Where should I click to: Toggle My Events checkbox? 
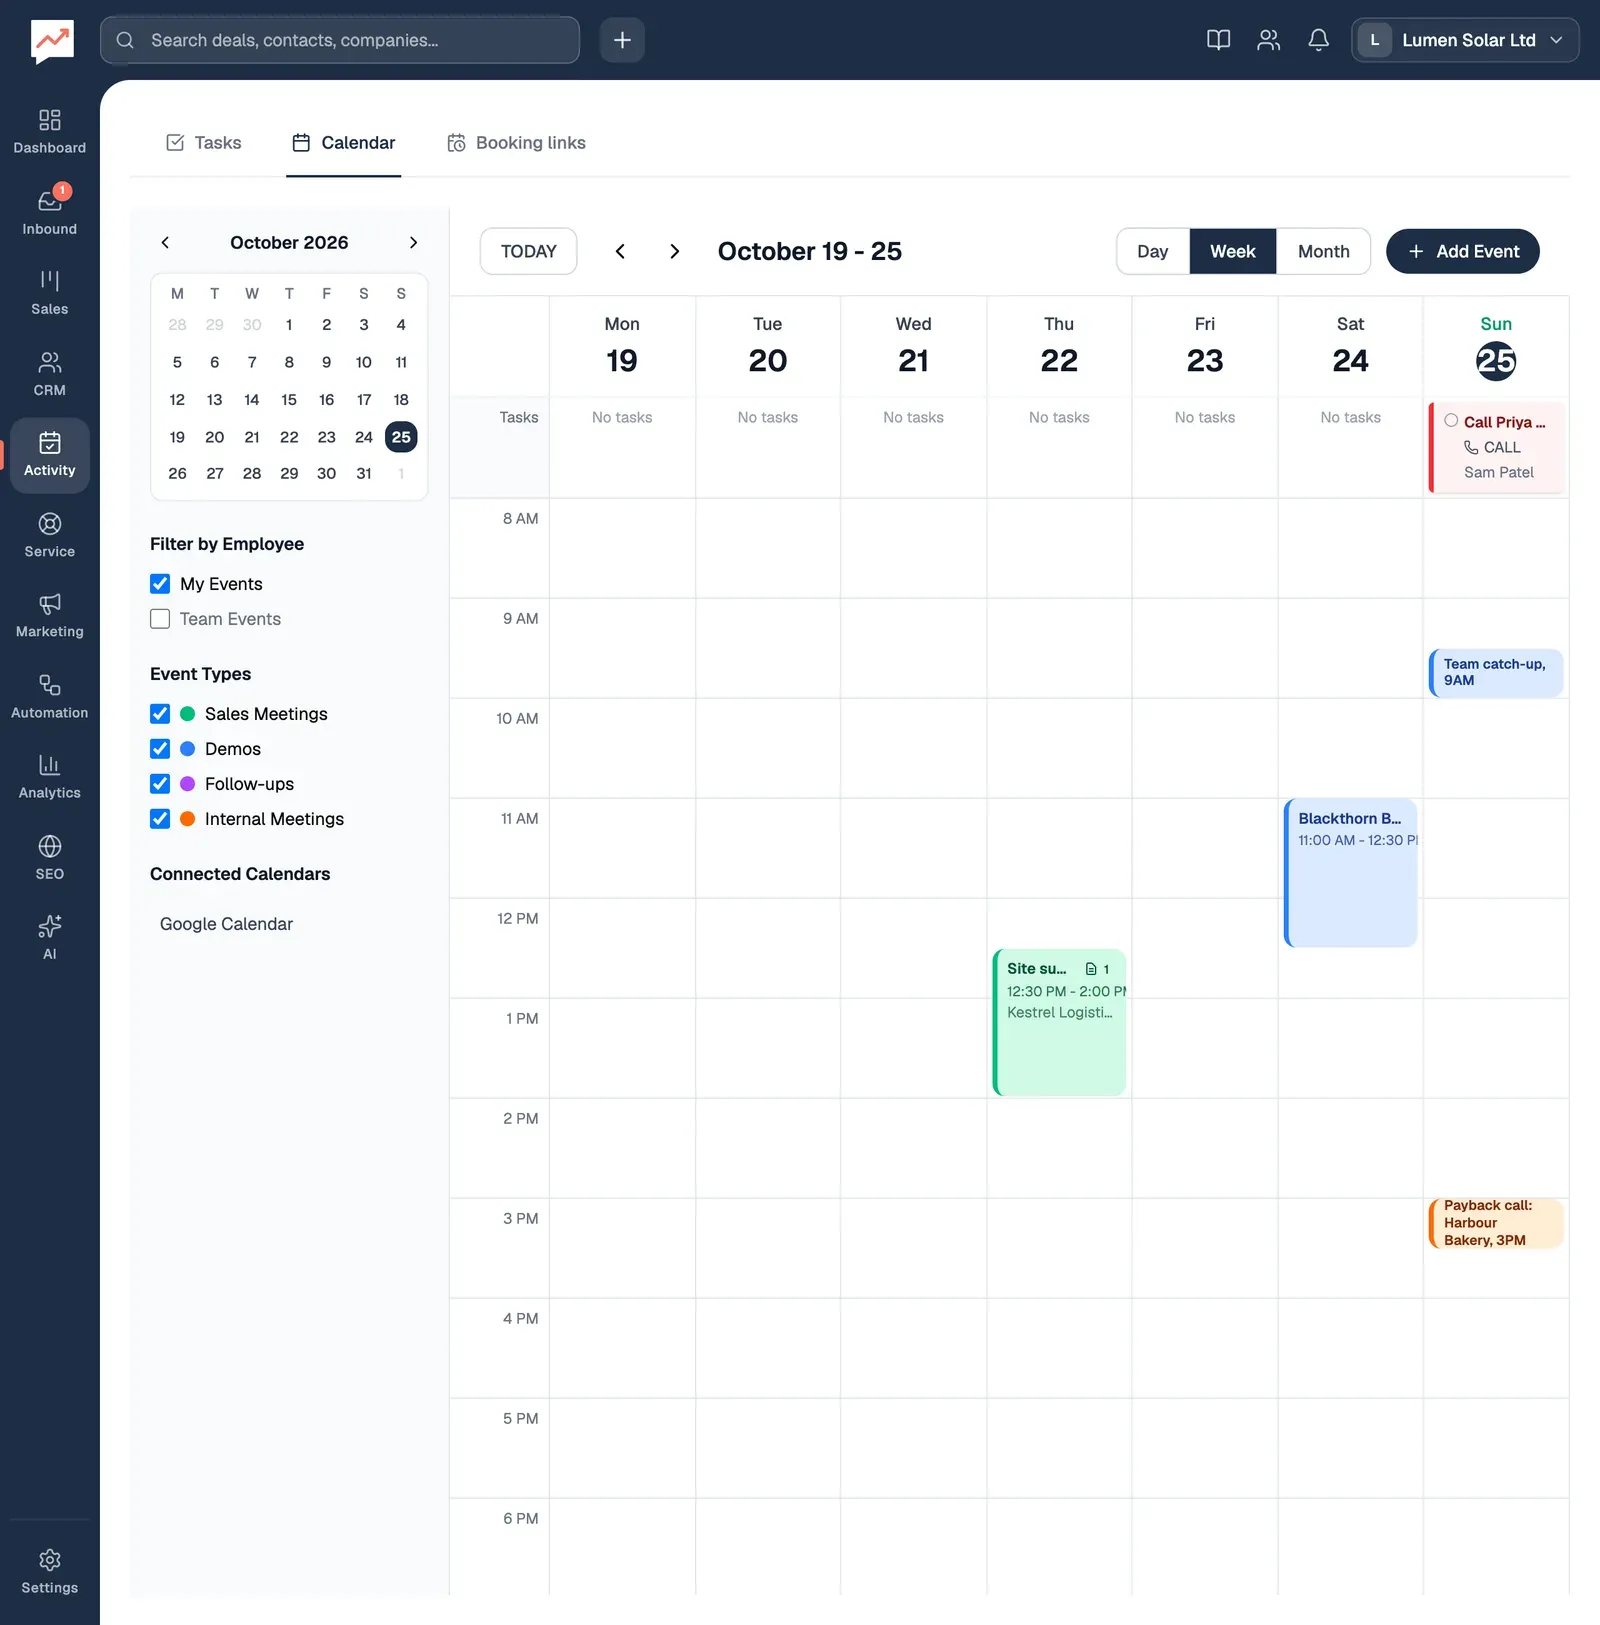[x=160, y=584]
